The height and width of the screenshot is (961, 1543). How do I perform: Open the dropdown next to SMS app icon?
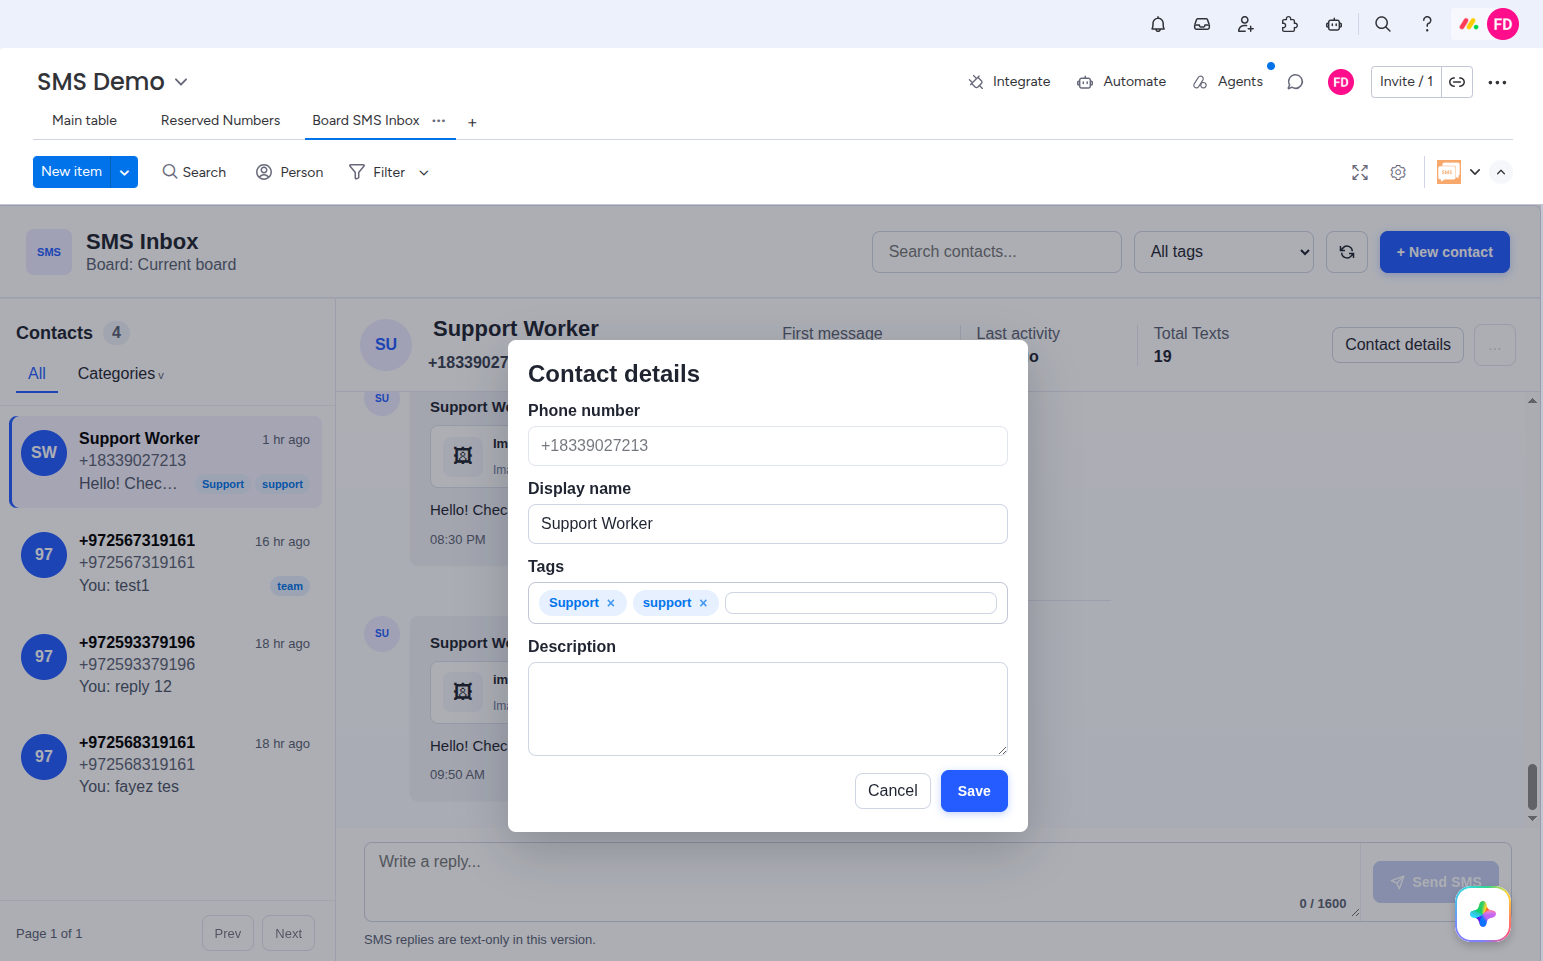[1475, 172]
